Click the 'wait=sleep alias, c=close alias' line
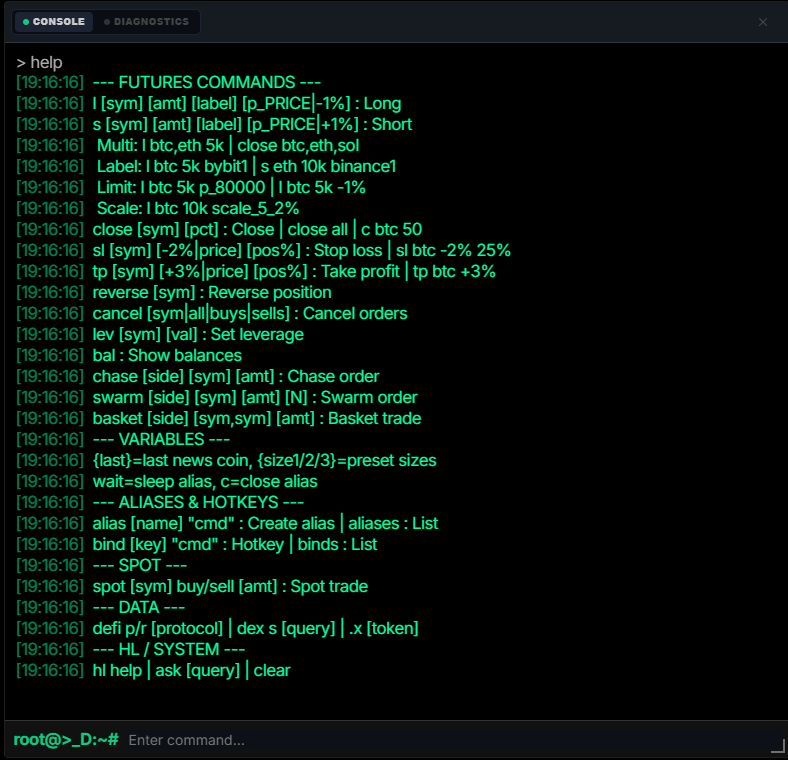Image resolution: width=788 pixels, height=760 pixels. coord(167,482)
